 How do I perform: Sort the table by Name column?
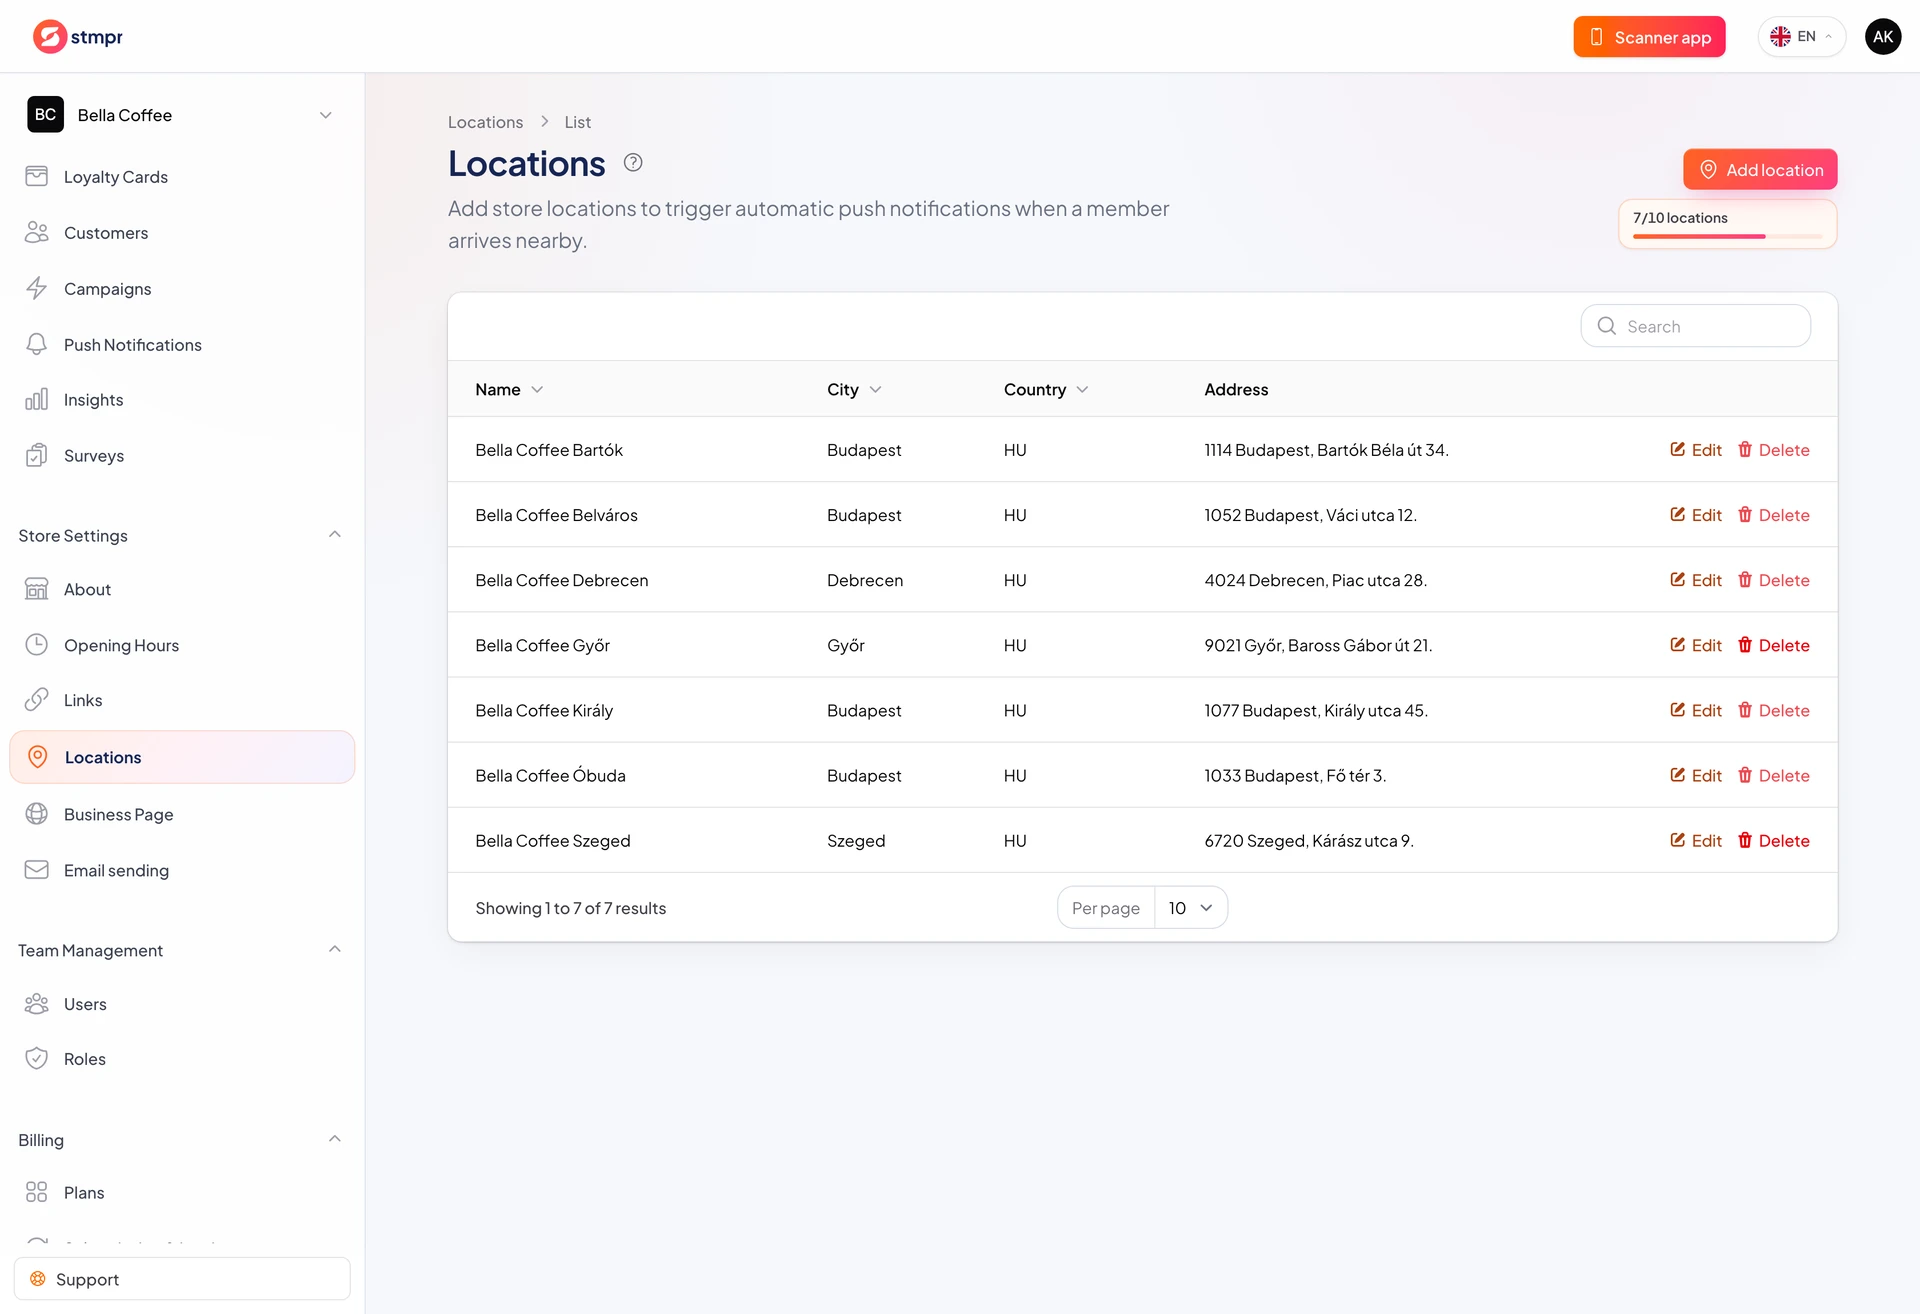509,389
